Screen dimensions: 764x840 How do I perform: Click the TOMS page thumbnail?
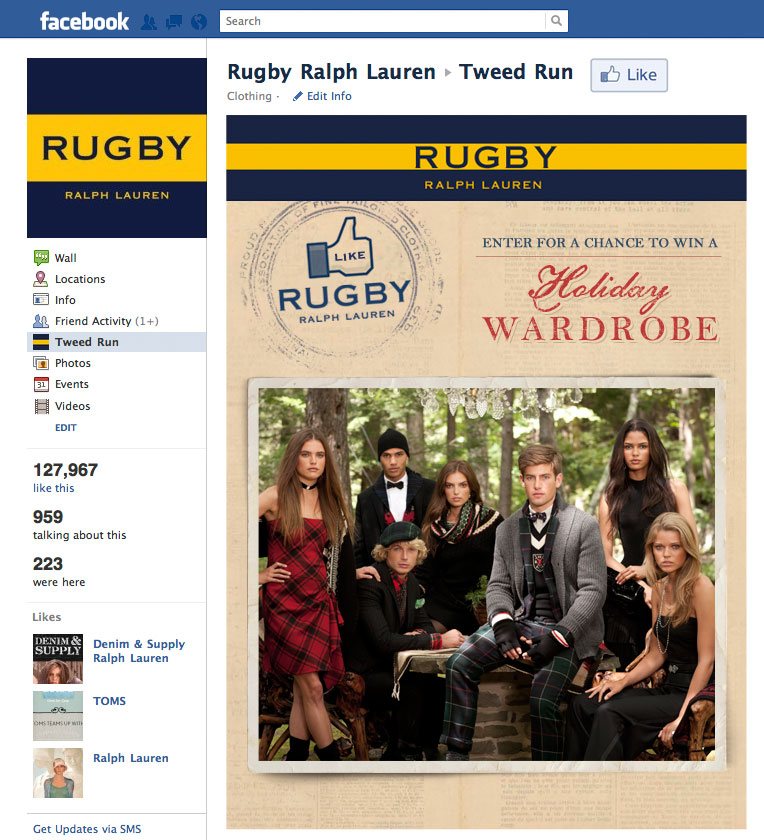point(58,716)
